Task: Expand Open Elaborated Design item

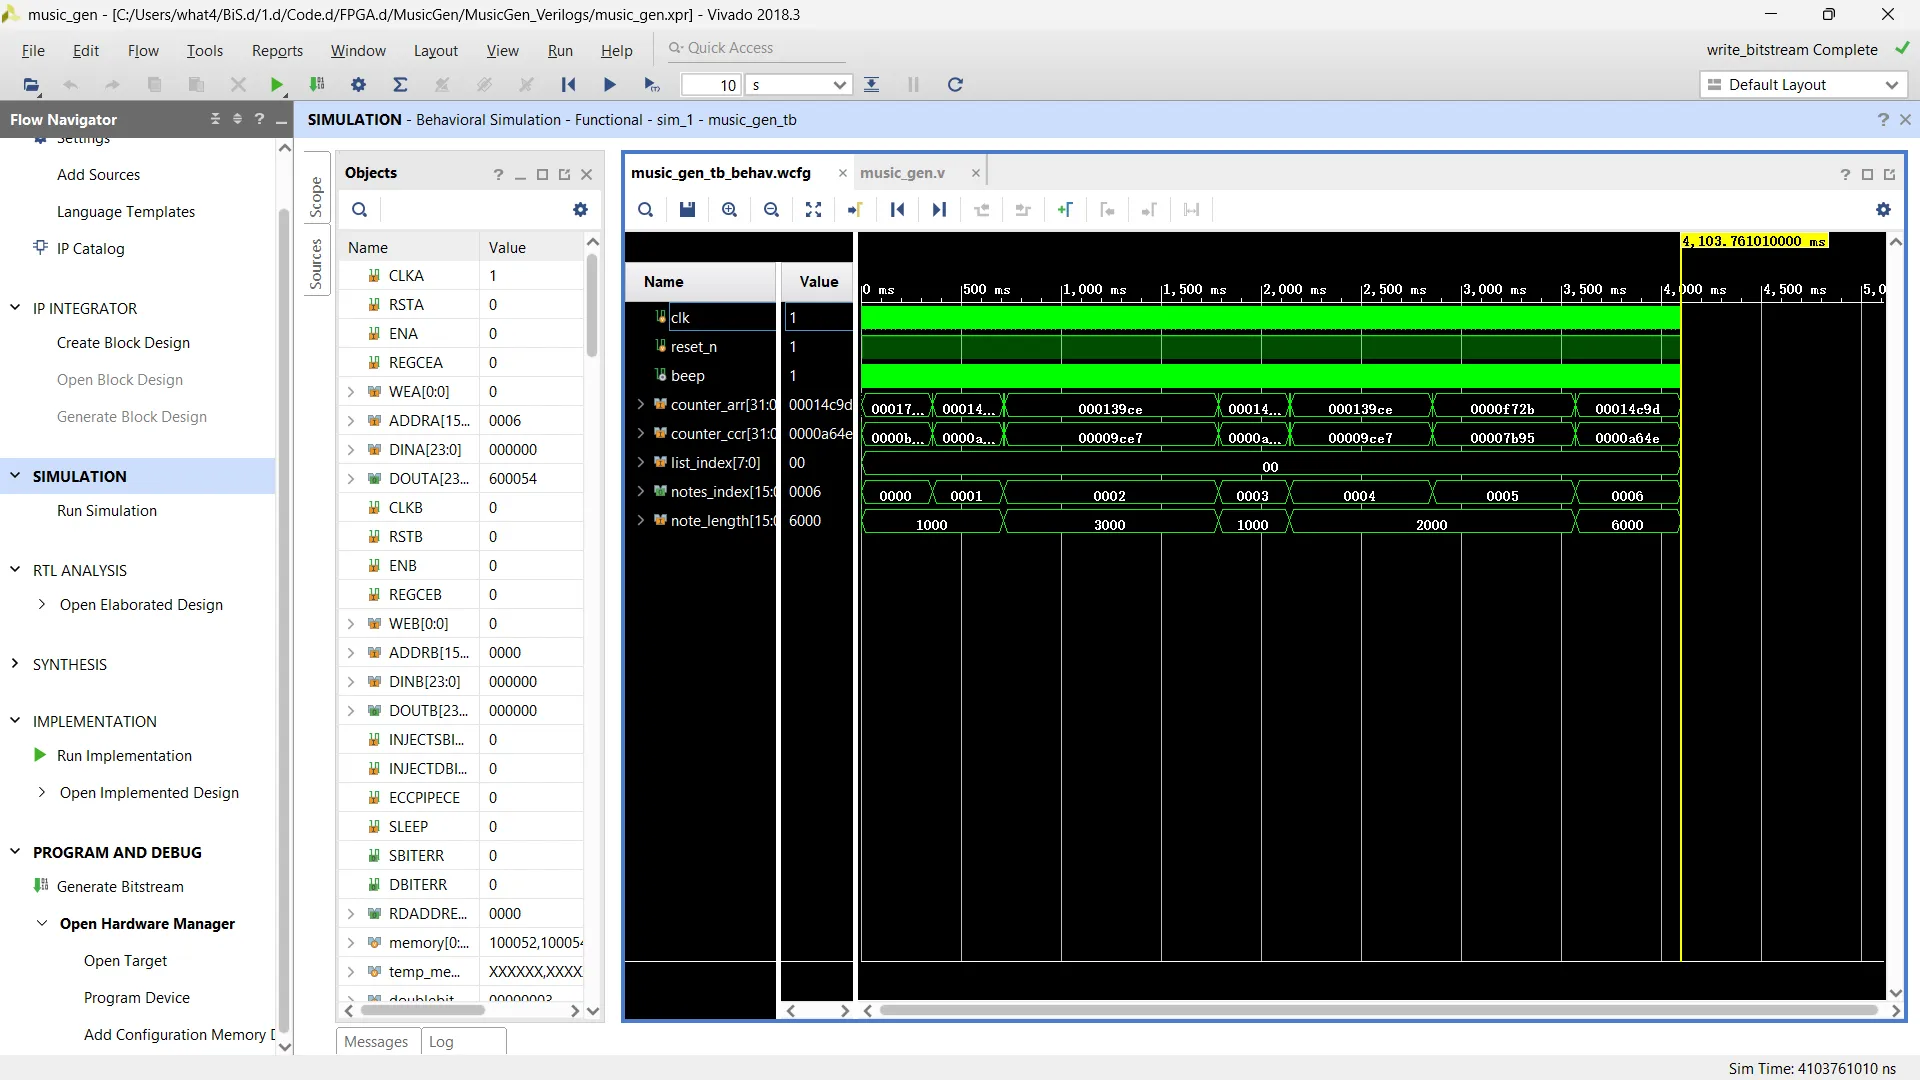Action: (x=41, y=604)
